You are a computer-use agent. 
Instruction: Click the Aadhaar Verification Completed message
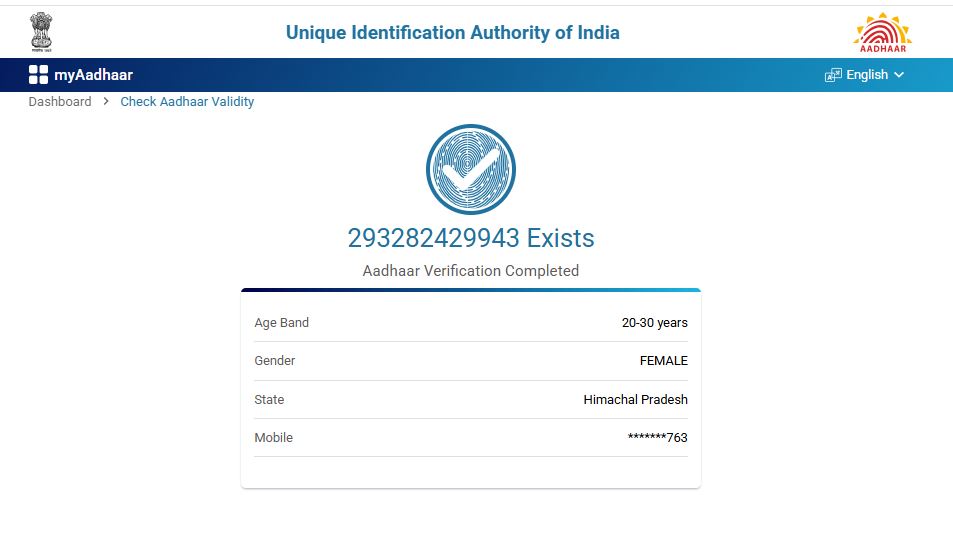coord(470,271)
